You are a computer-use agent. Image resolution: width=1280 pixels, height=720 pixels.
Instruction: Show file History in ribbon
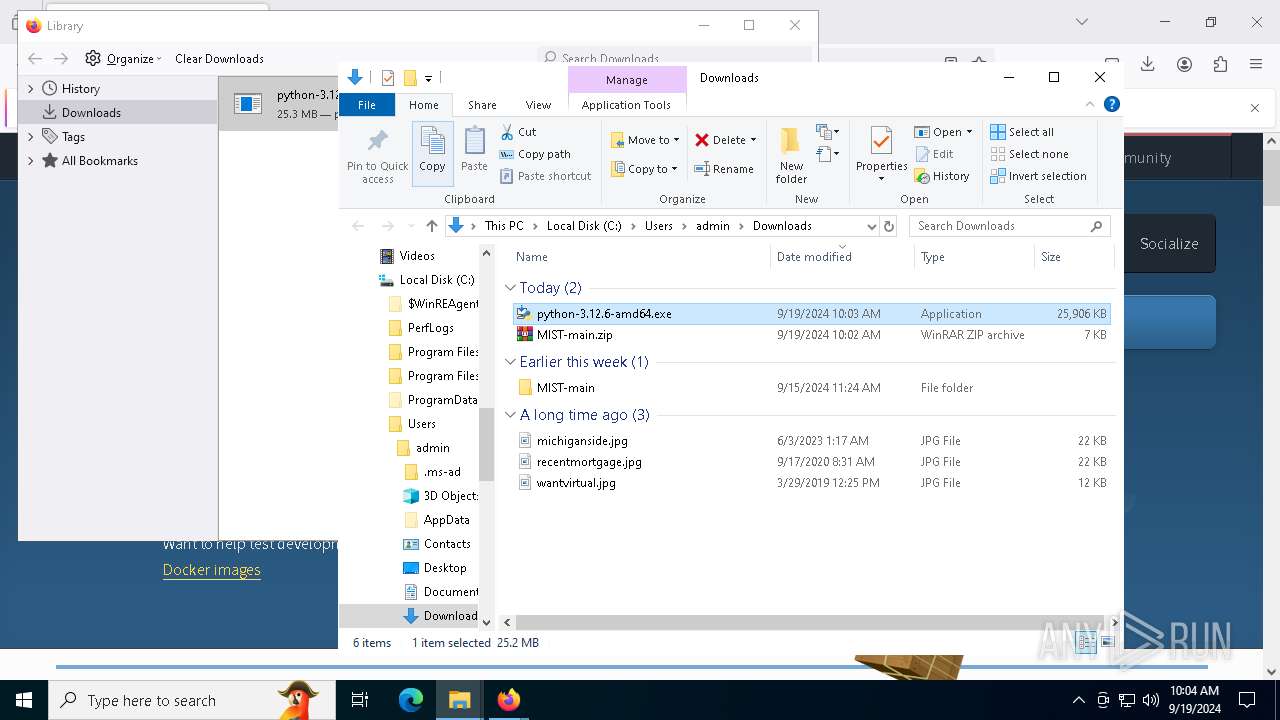[941, 176]
